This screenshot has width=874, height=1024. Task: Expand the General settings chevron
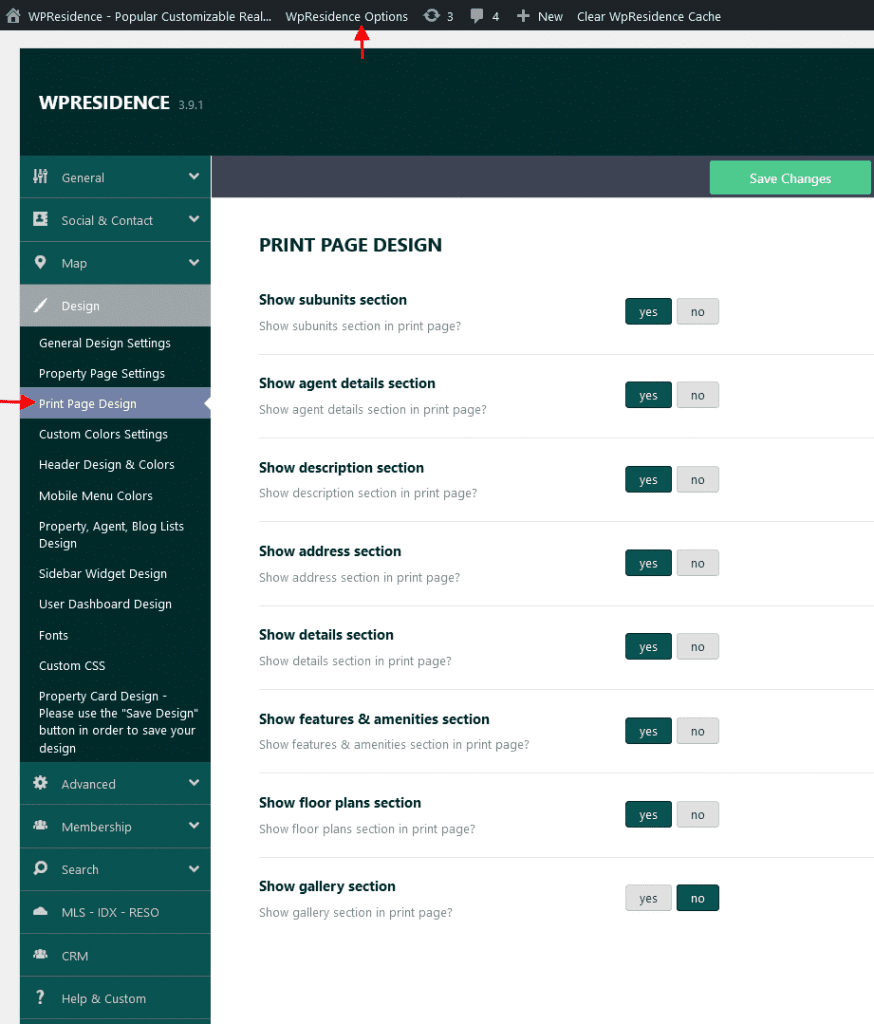[x=194, y=177]
